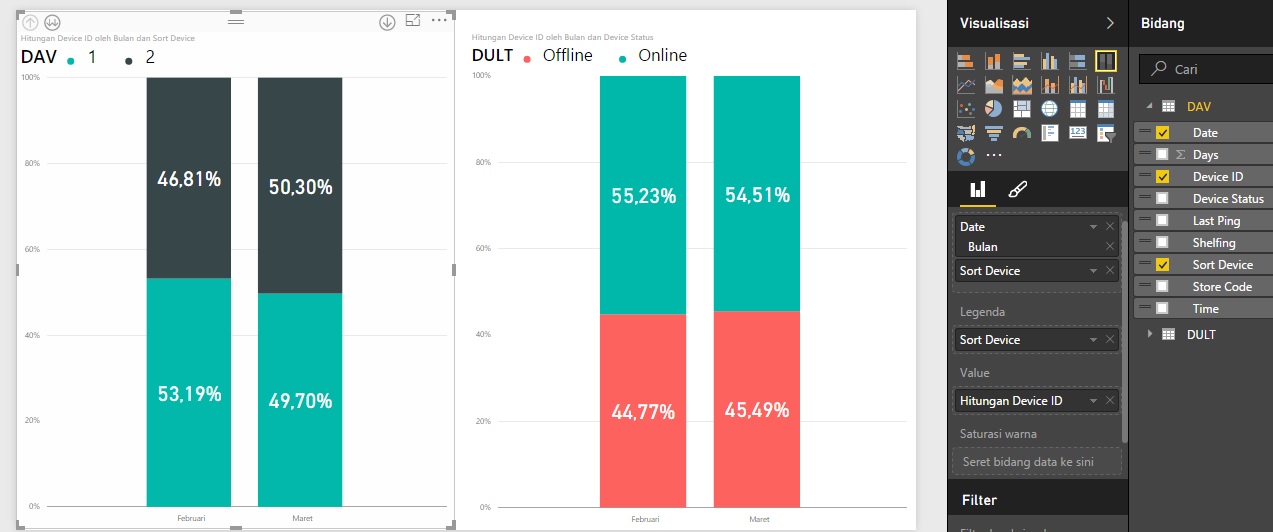The width and height of the screenshot is (1273, 532).
Task: Switch to the Fields (bar chart) tab
Action: tap(978, 189)
